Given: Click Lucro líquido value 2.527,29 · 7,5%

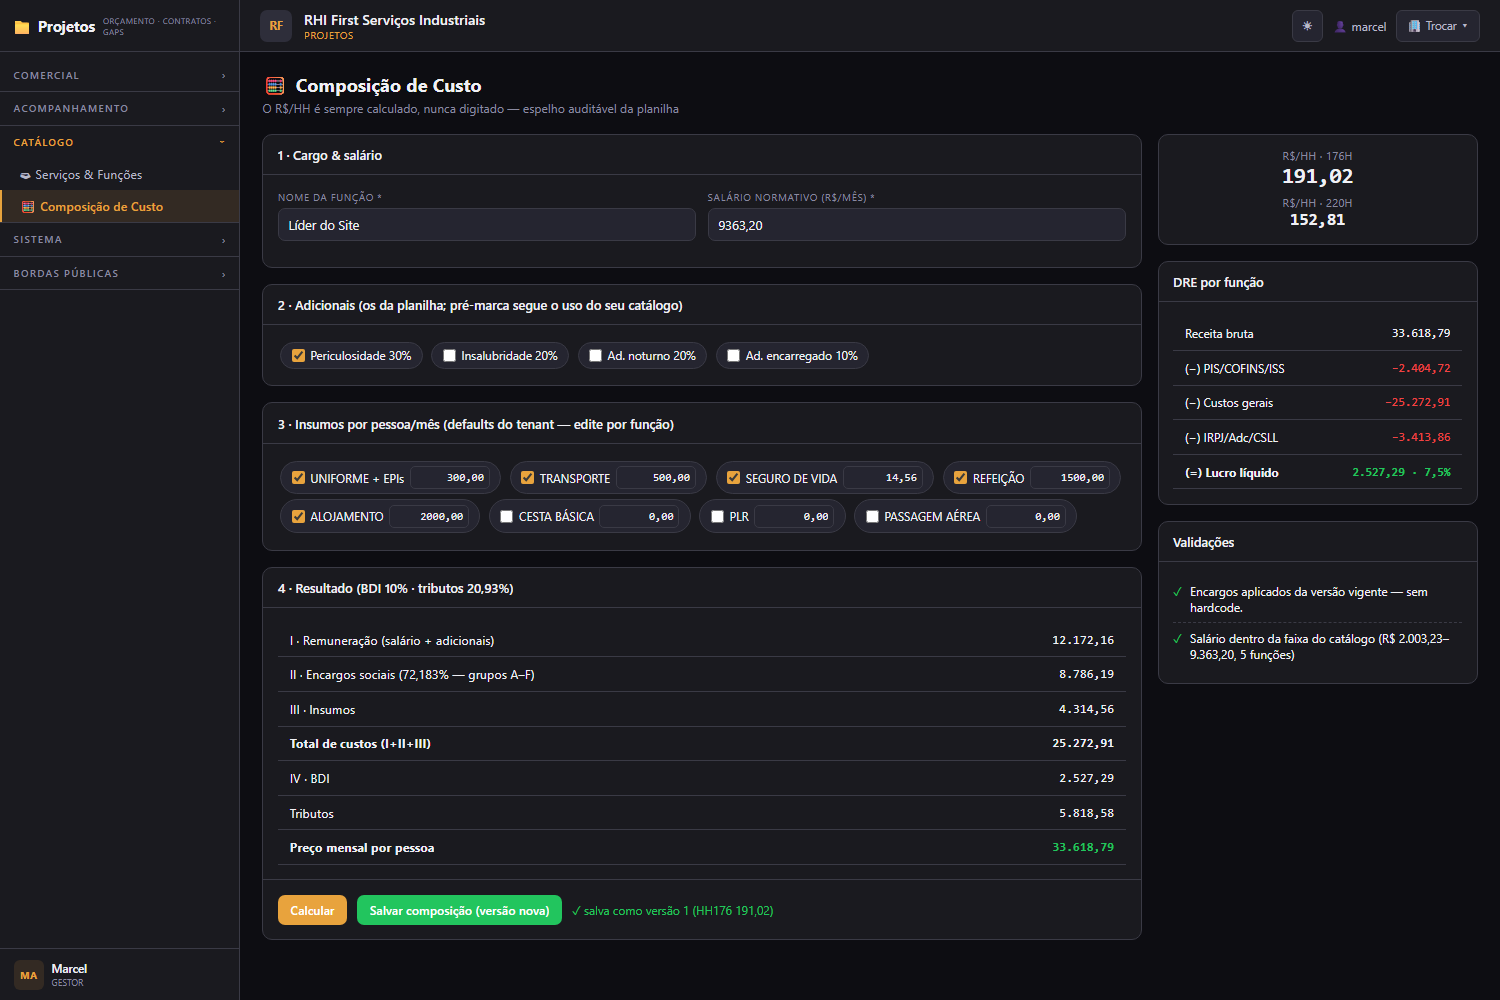Looking at the screenshot, I should [x=1401, y=473].
